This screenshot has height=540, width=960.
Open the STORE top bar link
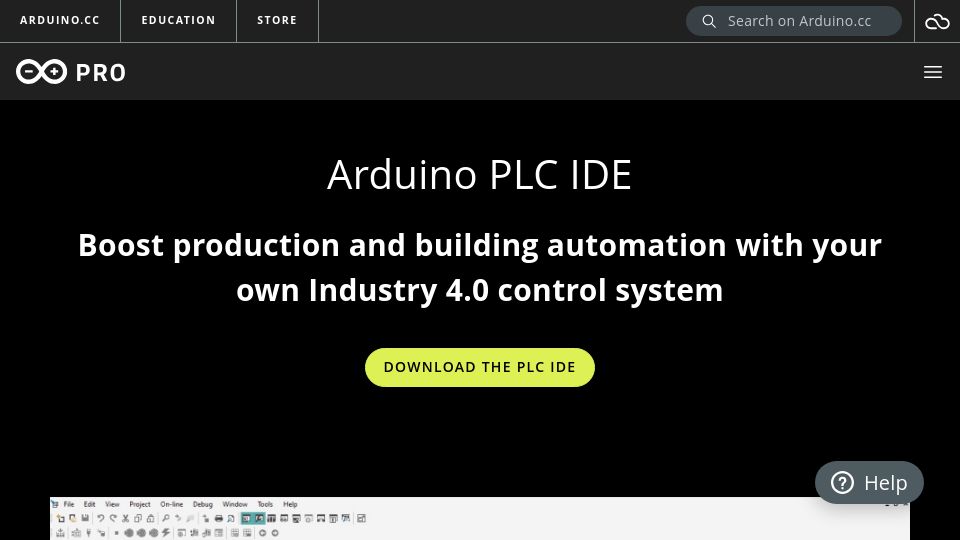click(277, 20)
